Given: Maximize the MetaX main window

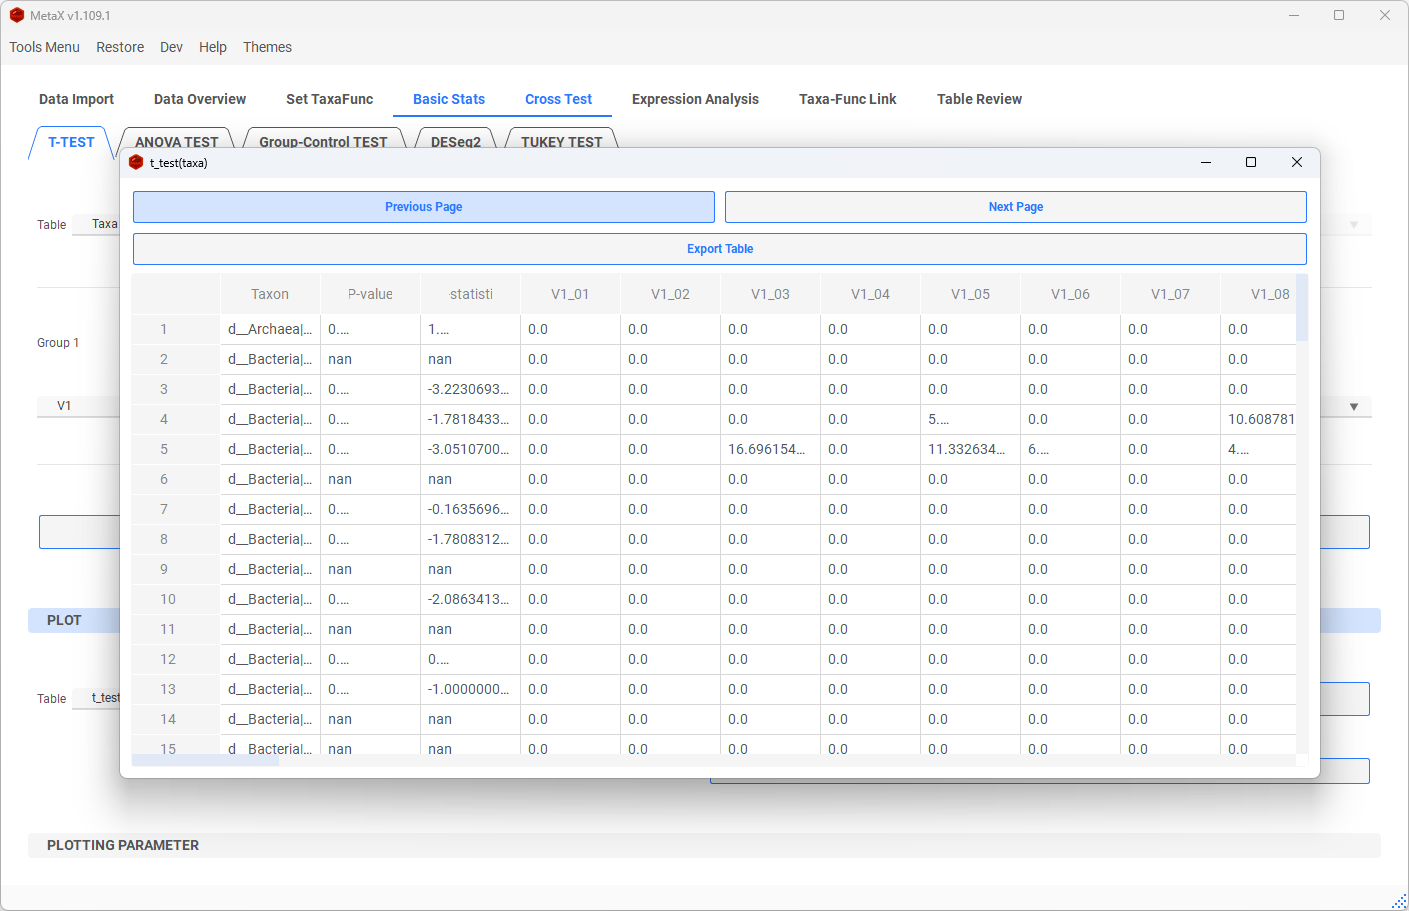Looking at the screenshot, I should click(x=1339, y=15).
